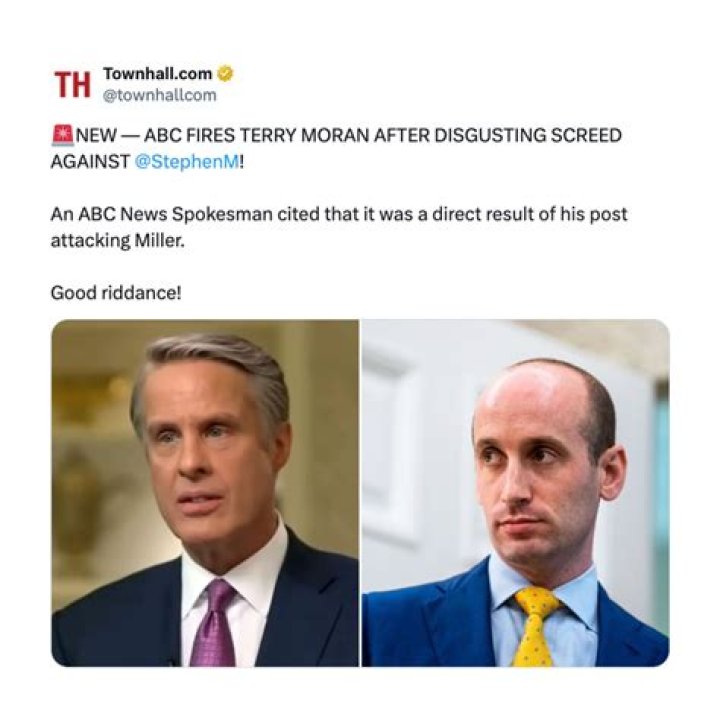
Task: Visit the @townhallcom handle
Action: click(159, 95)
